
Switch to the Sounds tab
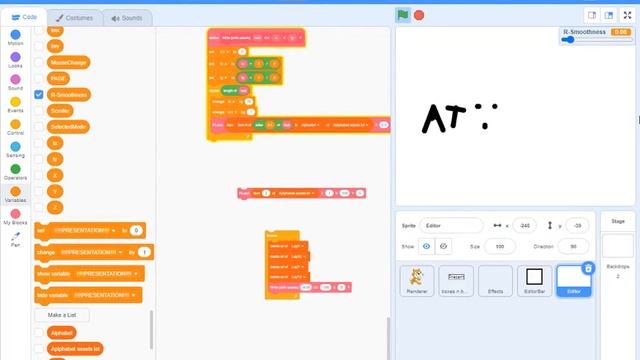(x=127, y=18)
